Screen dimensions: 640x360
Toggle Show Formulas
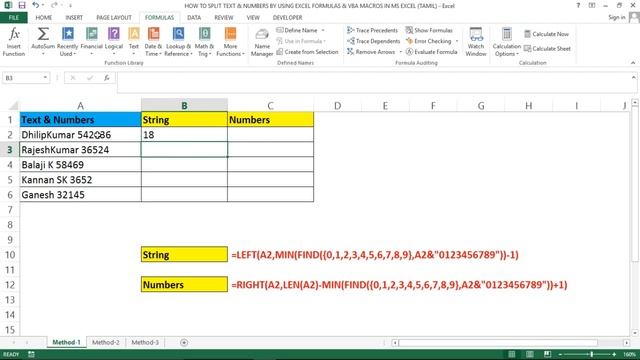point(429,30)
